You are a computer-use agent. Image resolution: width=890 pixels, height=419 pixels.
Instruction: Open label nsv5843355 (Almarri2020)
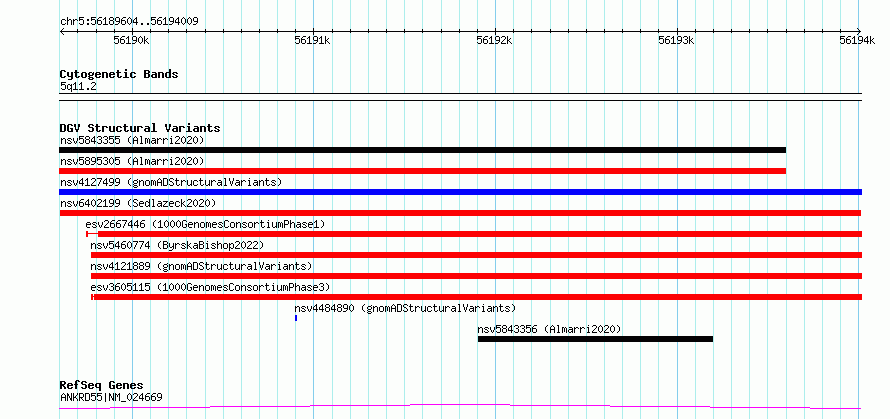[x=132, y=140]
